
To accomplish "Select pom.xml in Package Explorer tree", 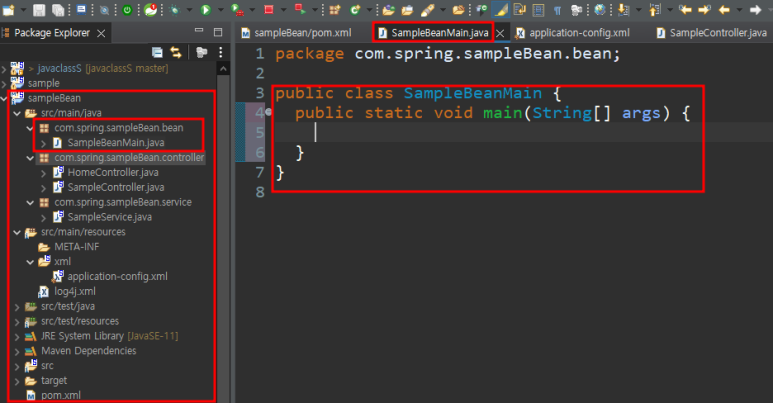I will point(61,396).
